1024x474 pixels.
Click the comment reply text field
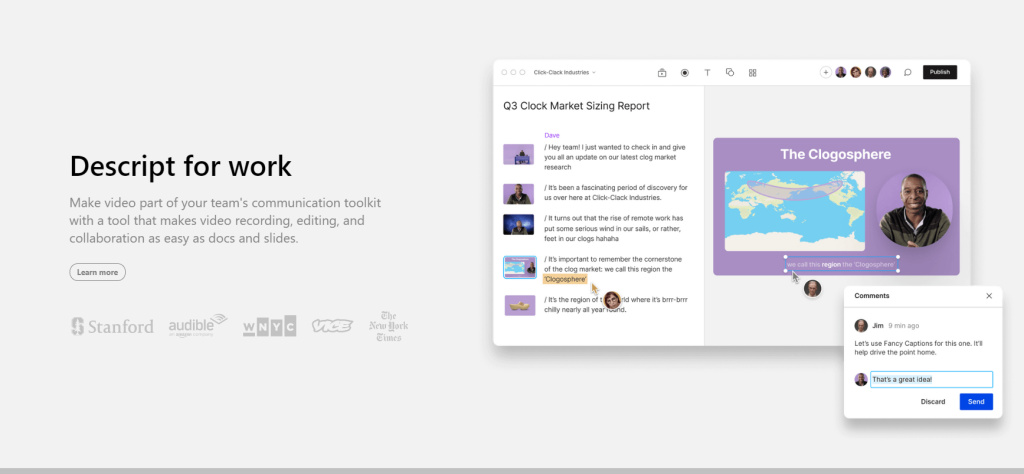pos(930,379)
